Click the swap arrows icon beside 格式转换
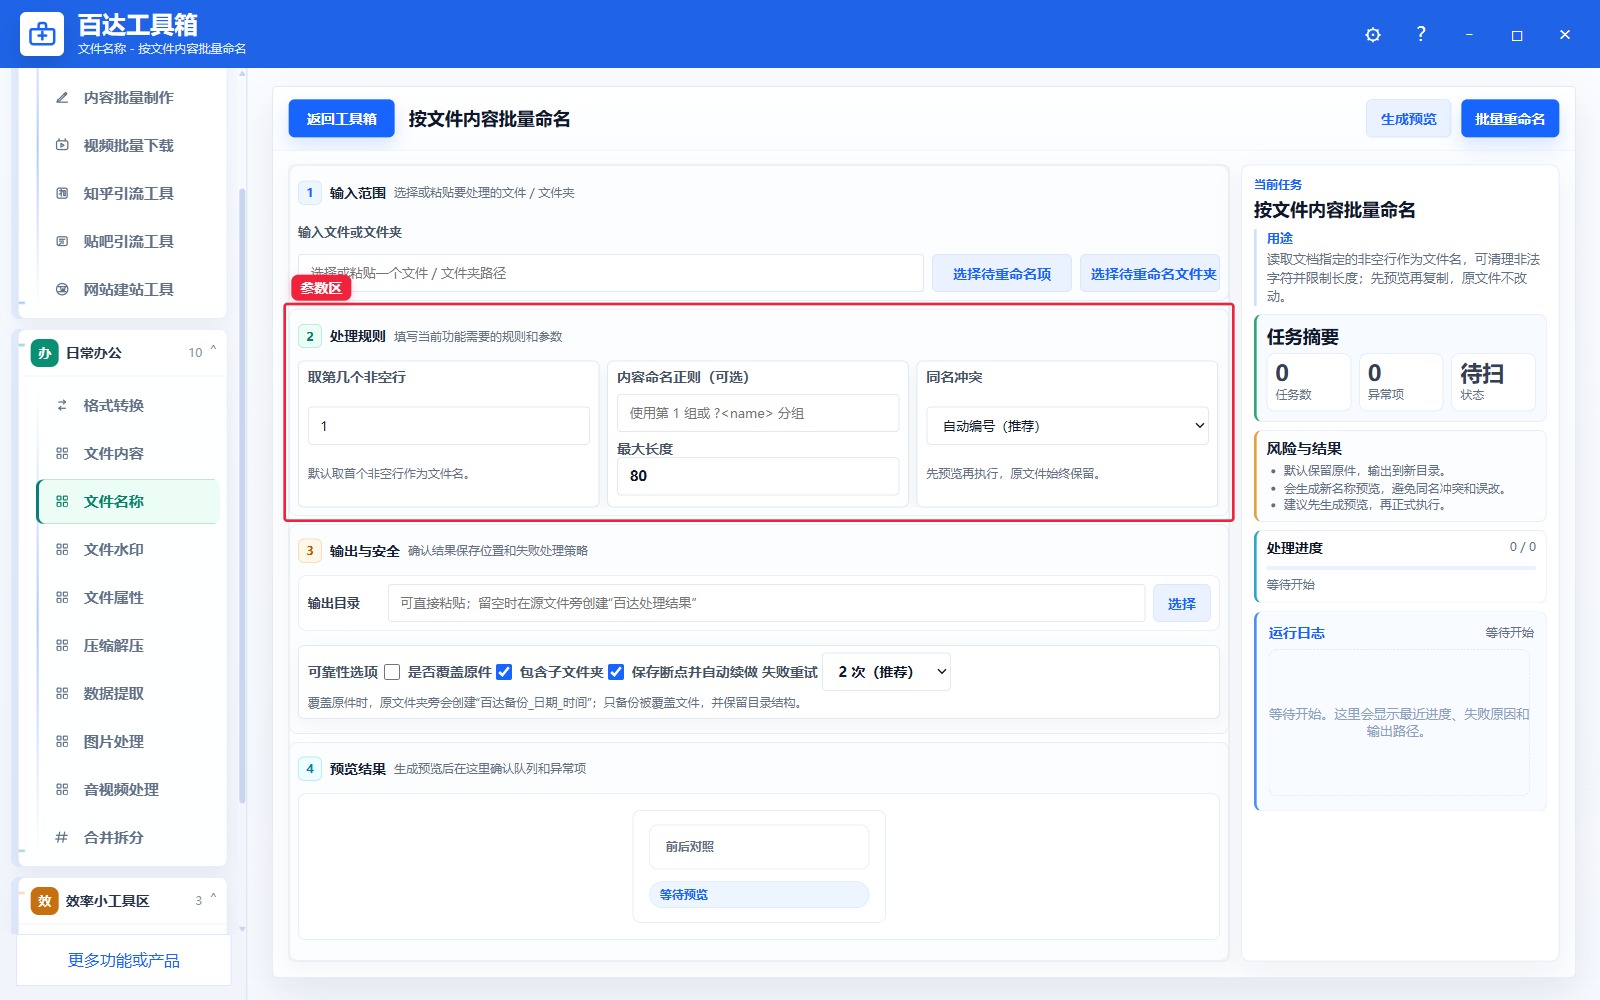 (62, 405)
